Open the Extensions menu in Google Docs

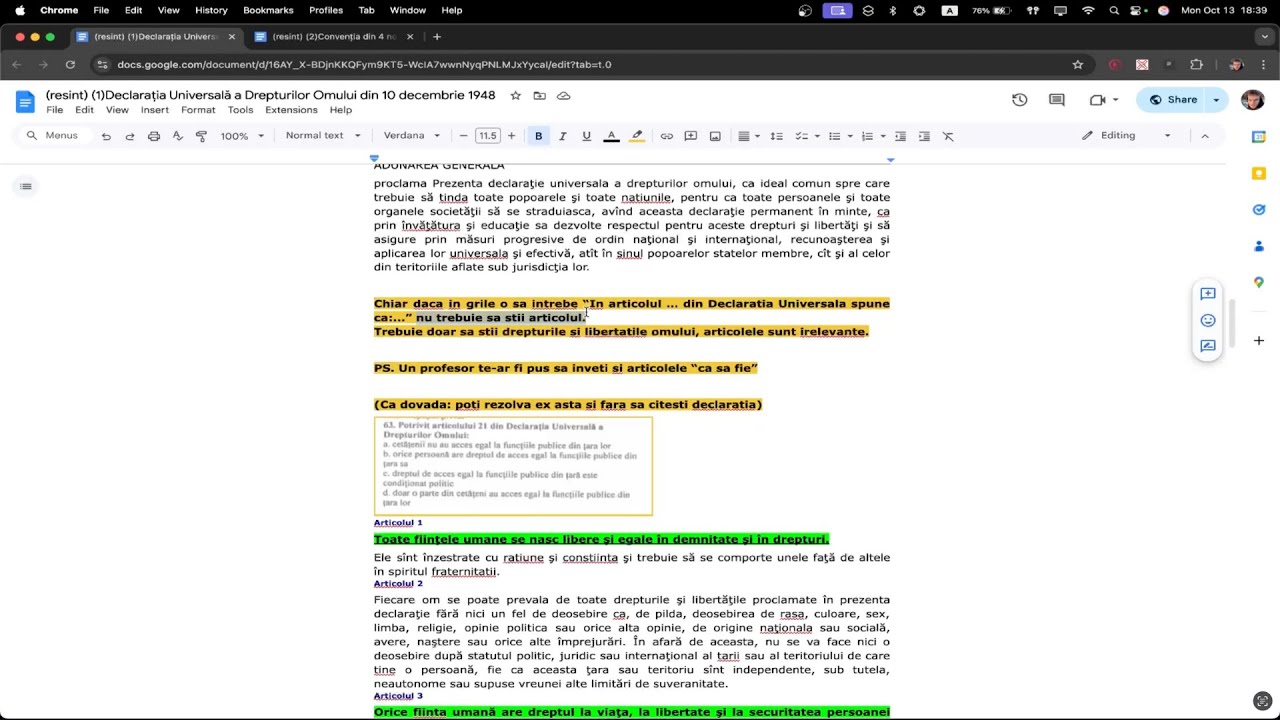pyautogui.click(x=291, y=110)
